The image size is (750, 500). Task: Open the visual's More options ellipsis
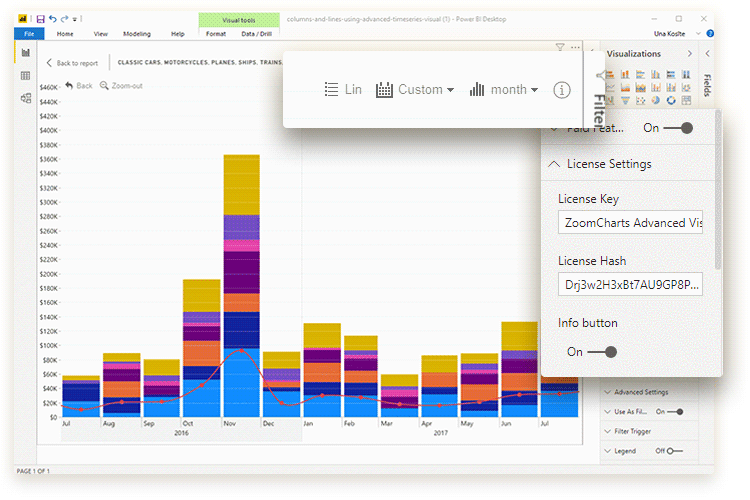(575, 47)
